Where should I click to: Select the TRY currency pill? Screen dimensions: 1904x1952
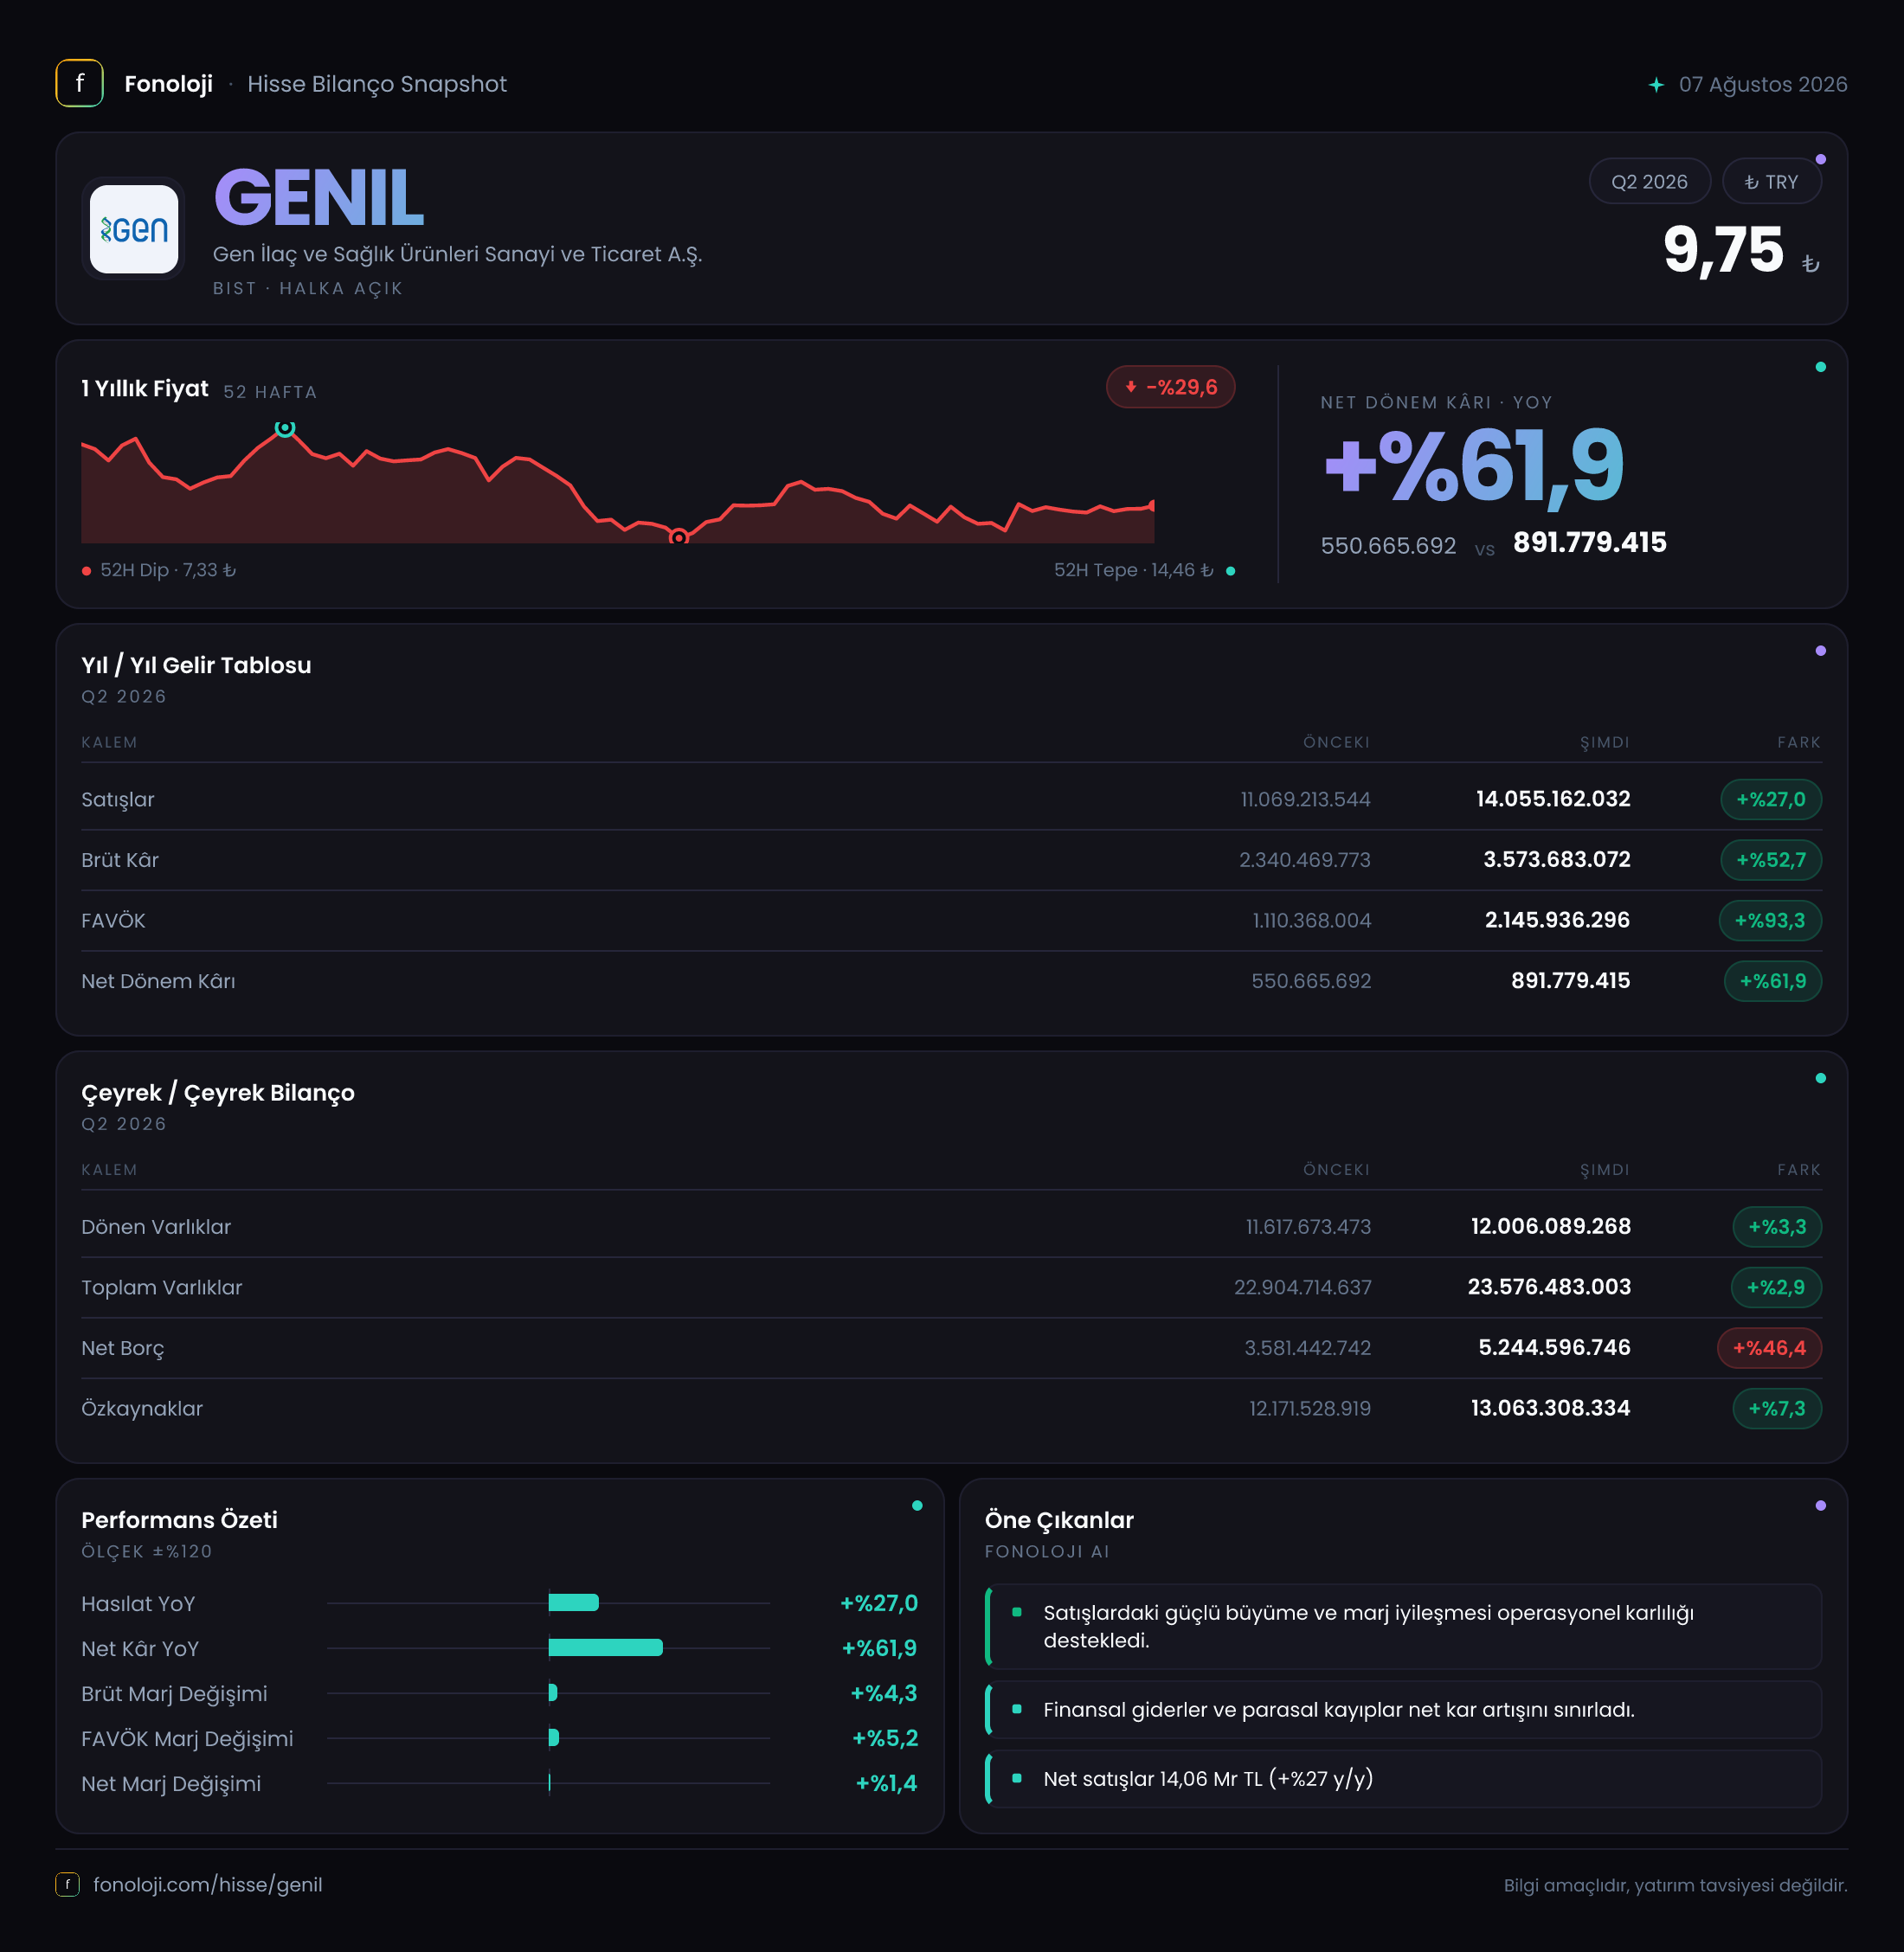pos(1771,182)
